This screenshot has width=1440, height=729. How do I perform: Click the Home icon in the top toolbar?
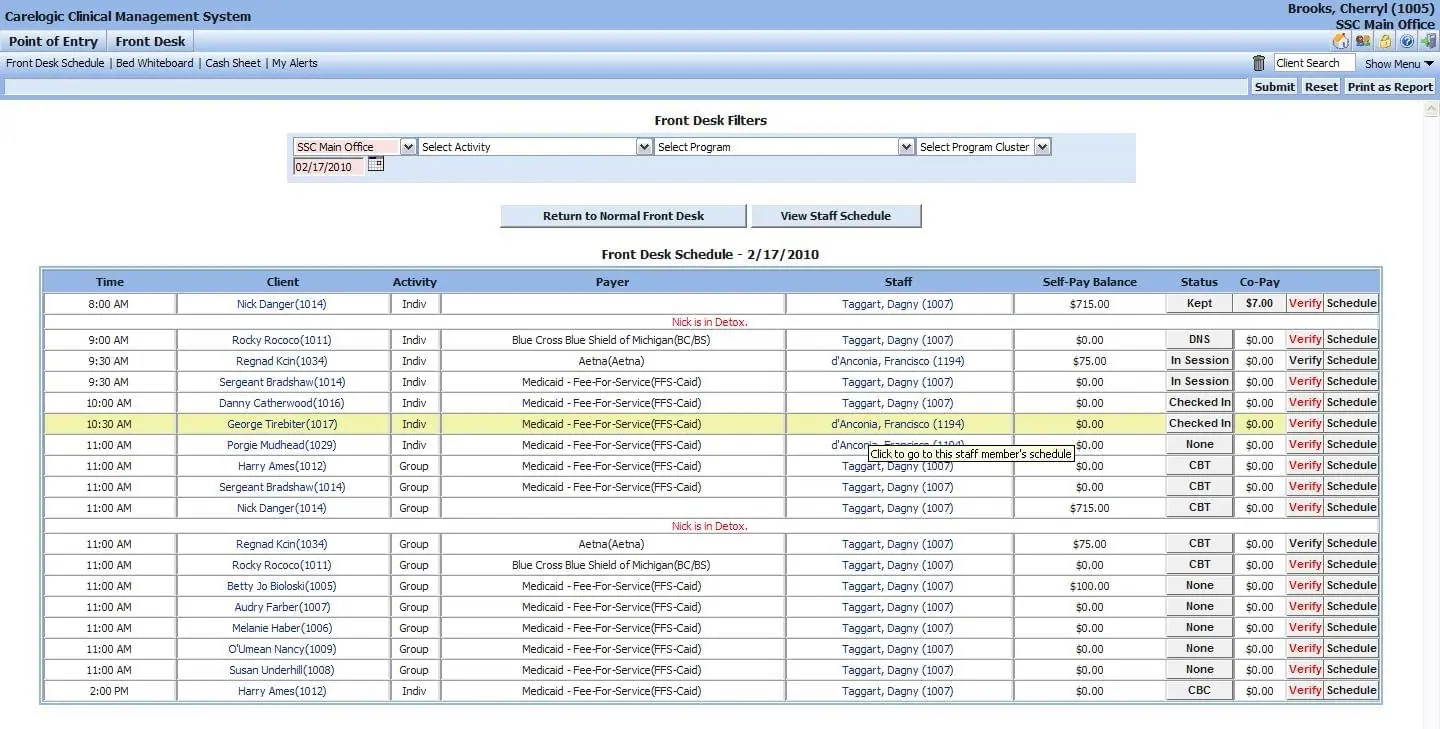(x=1340, y=41)
